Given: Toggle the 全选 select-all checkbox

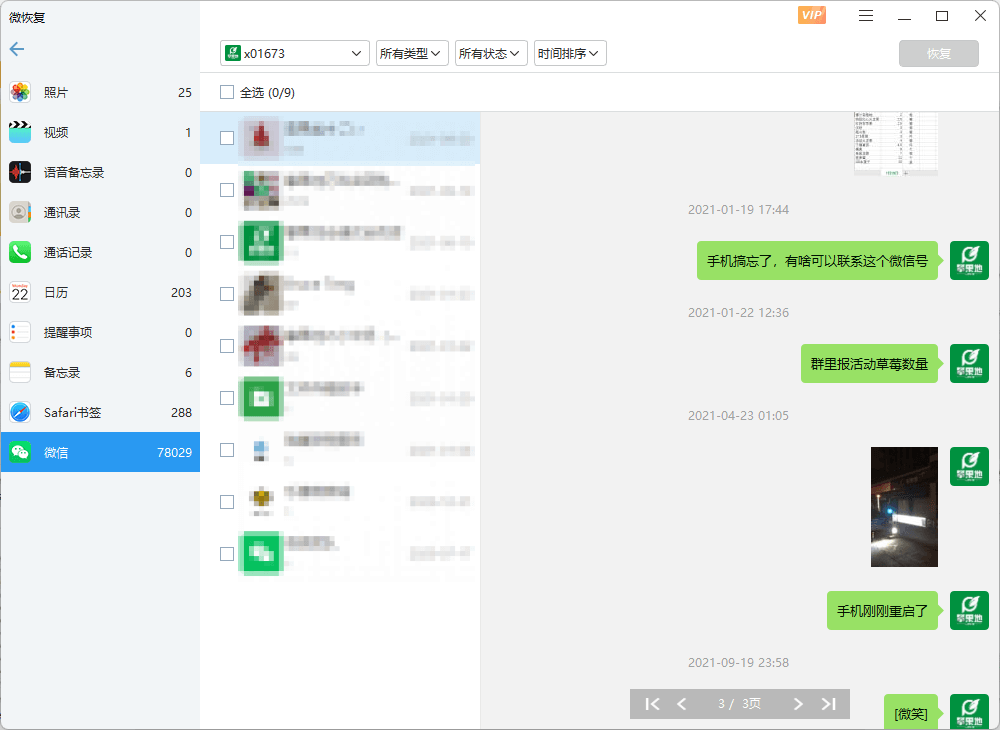Looking at the screenshot, I should [225, 91].
